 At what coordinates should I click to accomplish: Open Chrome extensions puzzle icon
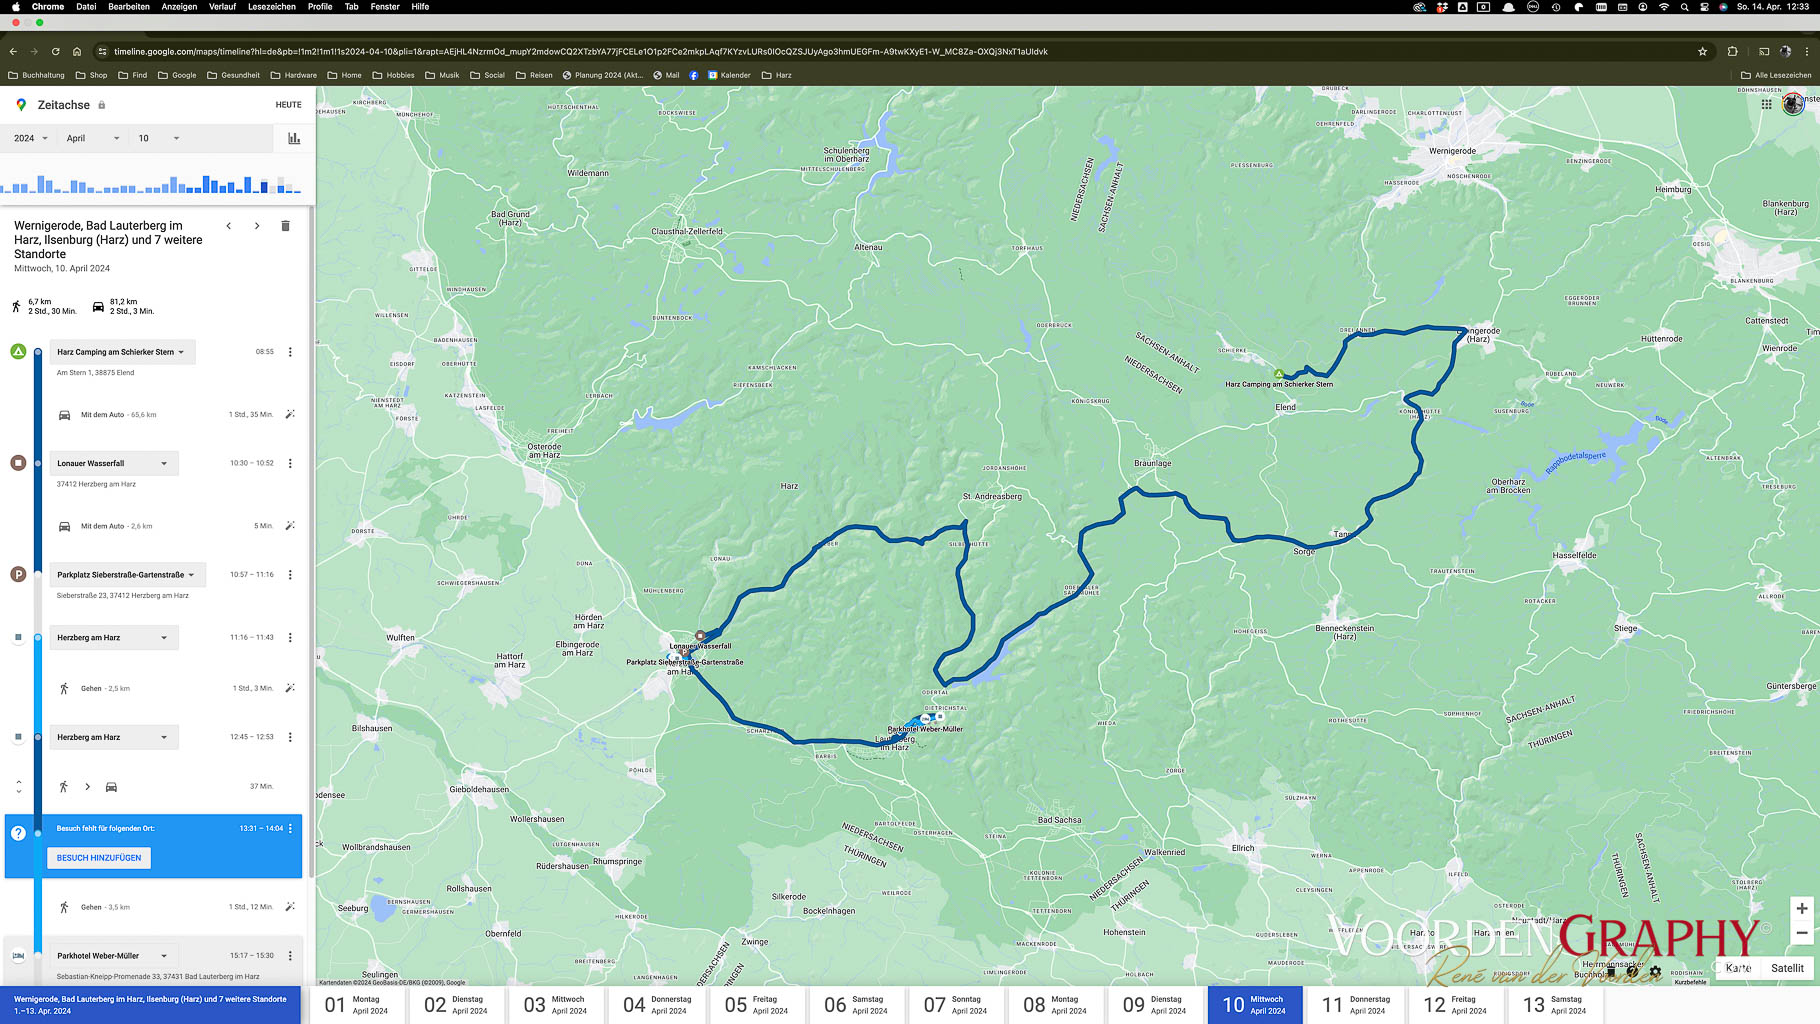coord(1732,51)
